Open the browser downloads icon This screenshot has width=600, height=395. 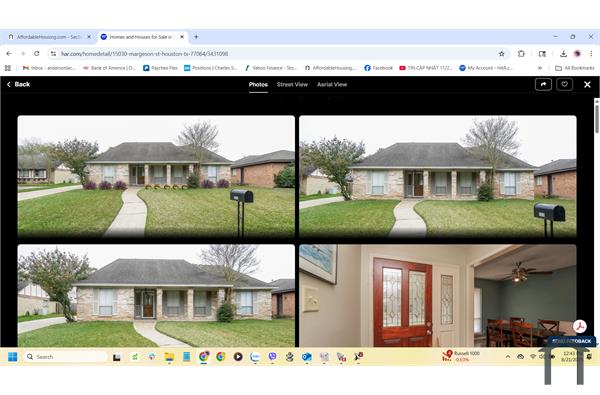point(563,54)
